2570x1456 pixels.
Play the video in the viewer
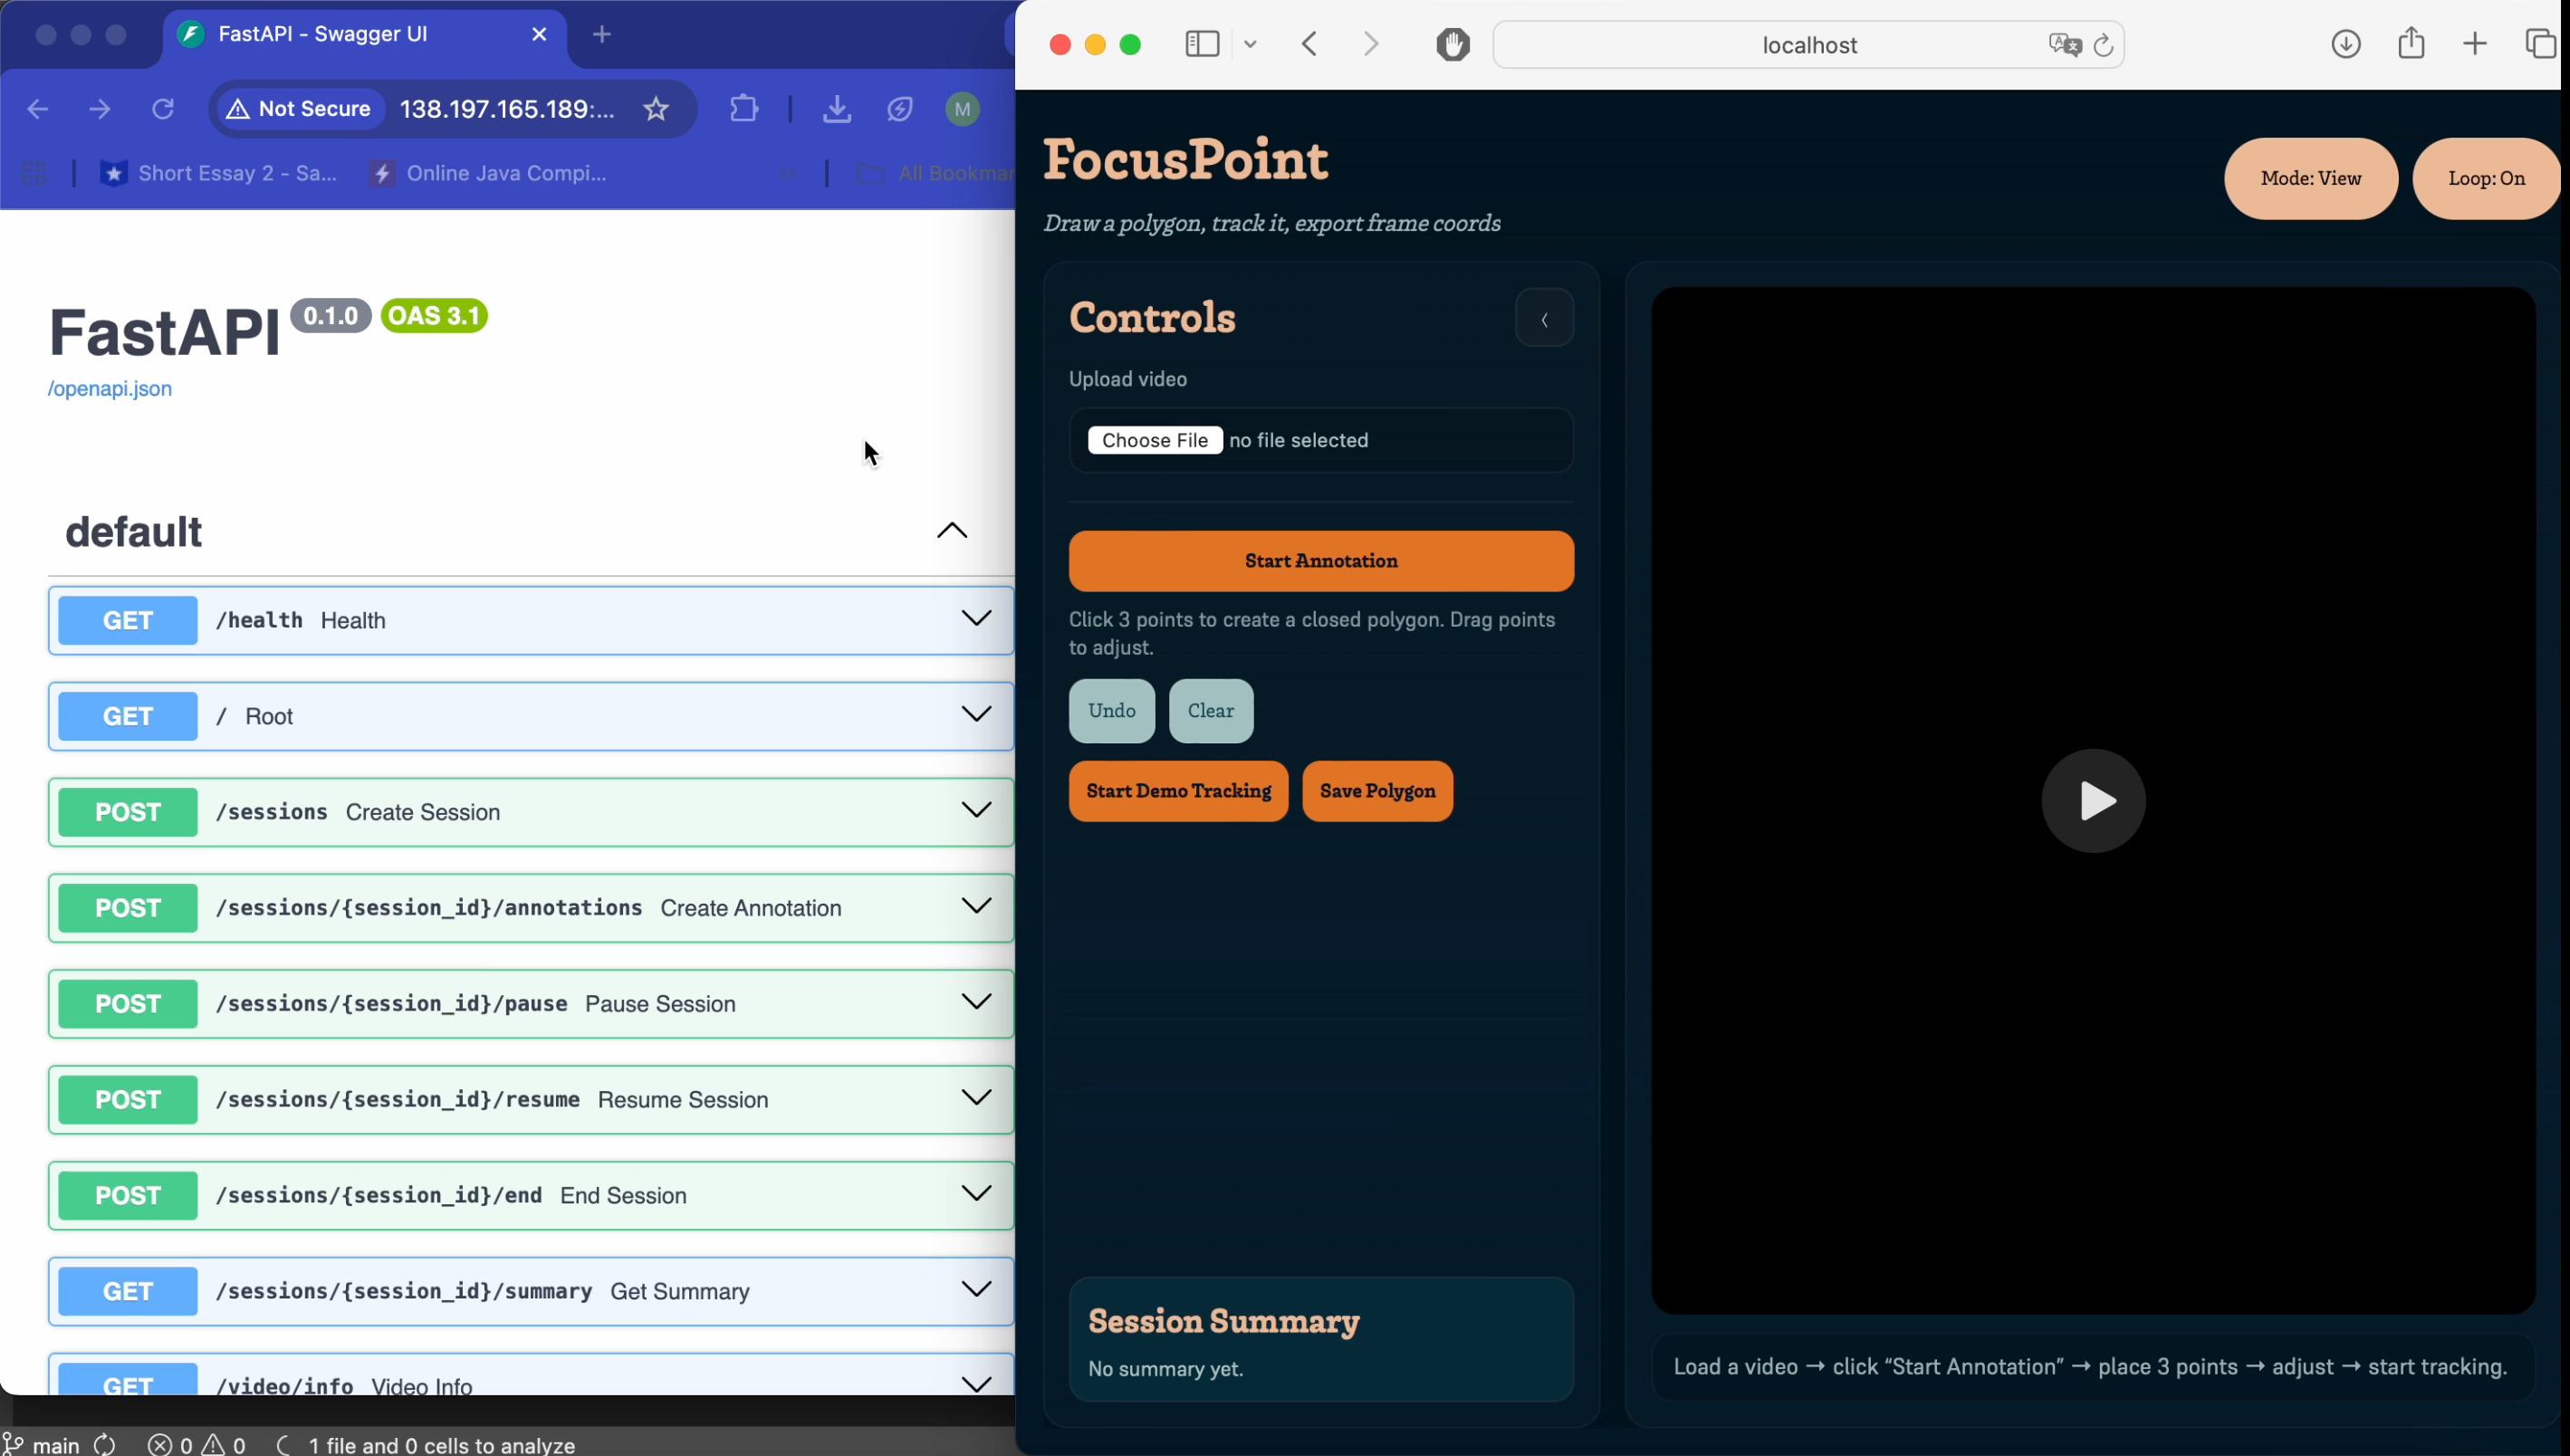tap(2092, 801)
